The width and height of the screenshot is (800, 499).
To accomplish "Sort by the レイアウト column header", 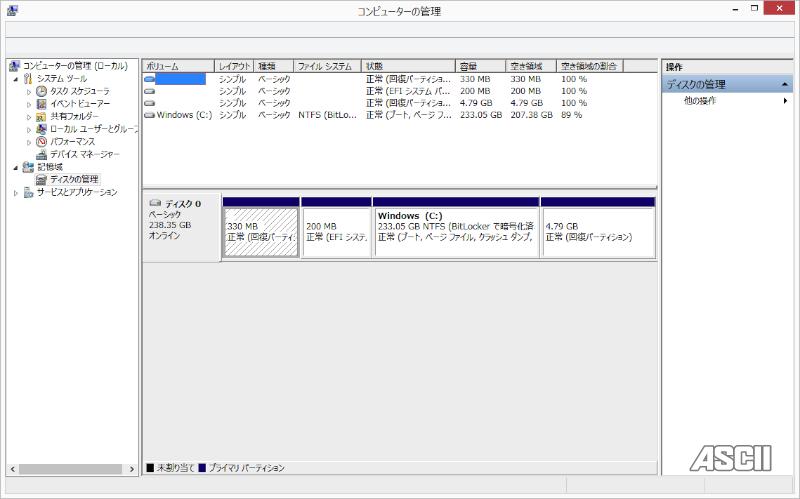I will (x=234, y=66).
